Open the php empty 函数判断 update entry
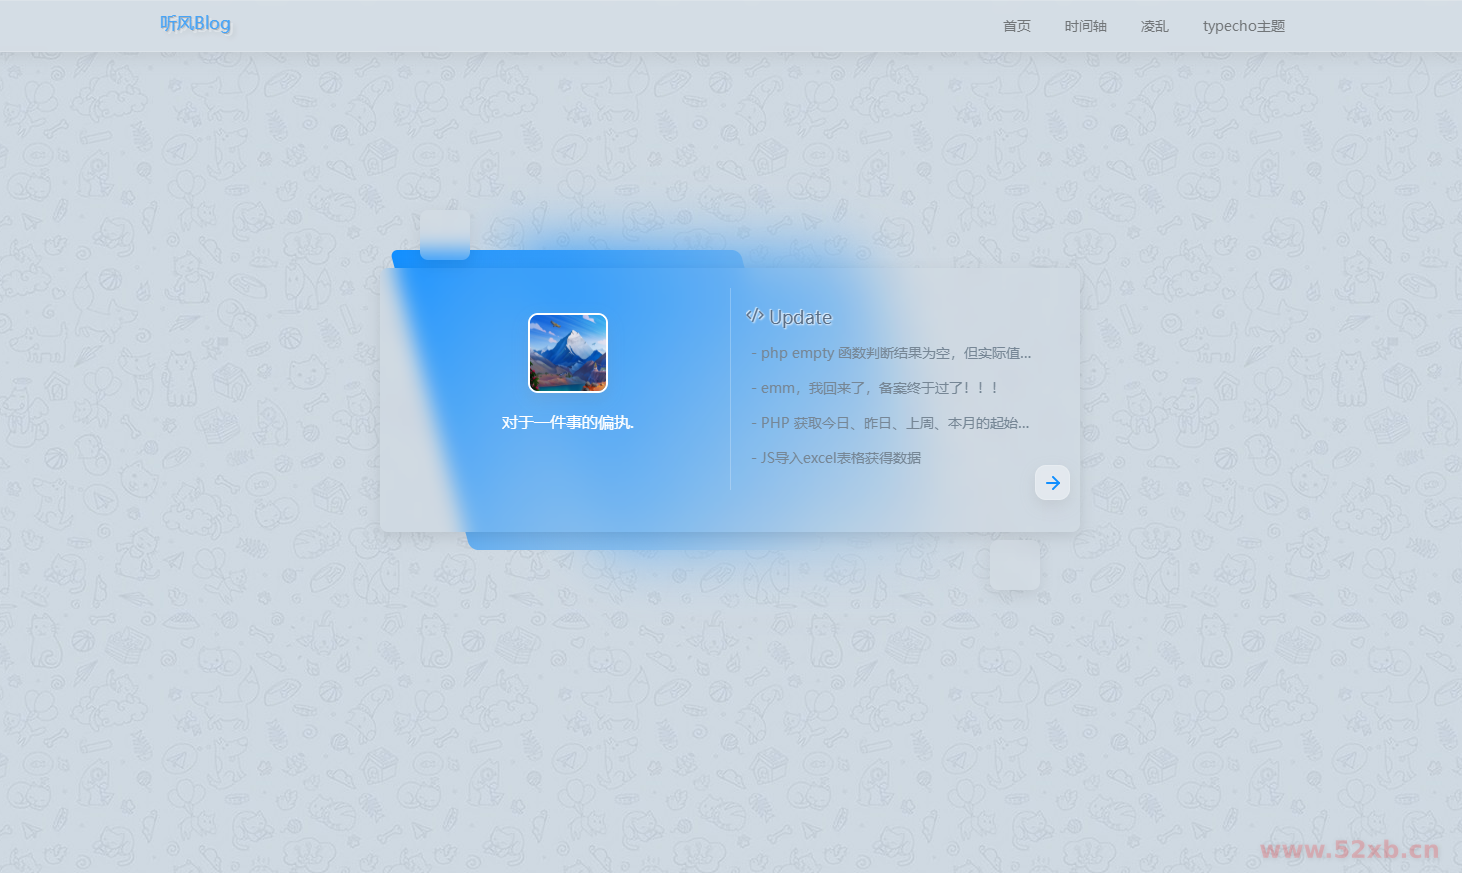The image size is (1462, 873). 891,352
